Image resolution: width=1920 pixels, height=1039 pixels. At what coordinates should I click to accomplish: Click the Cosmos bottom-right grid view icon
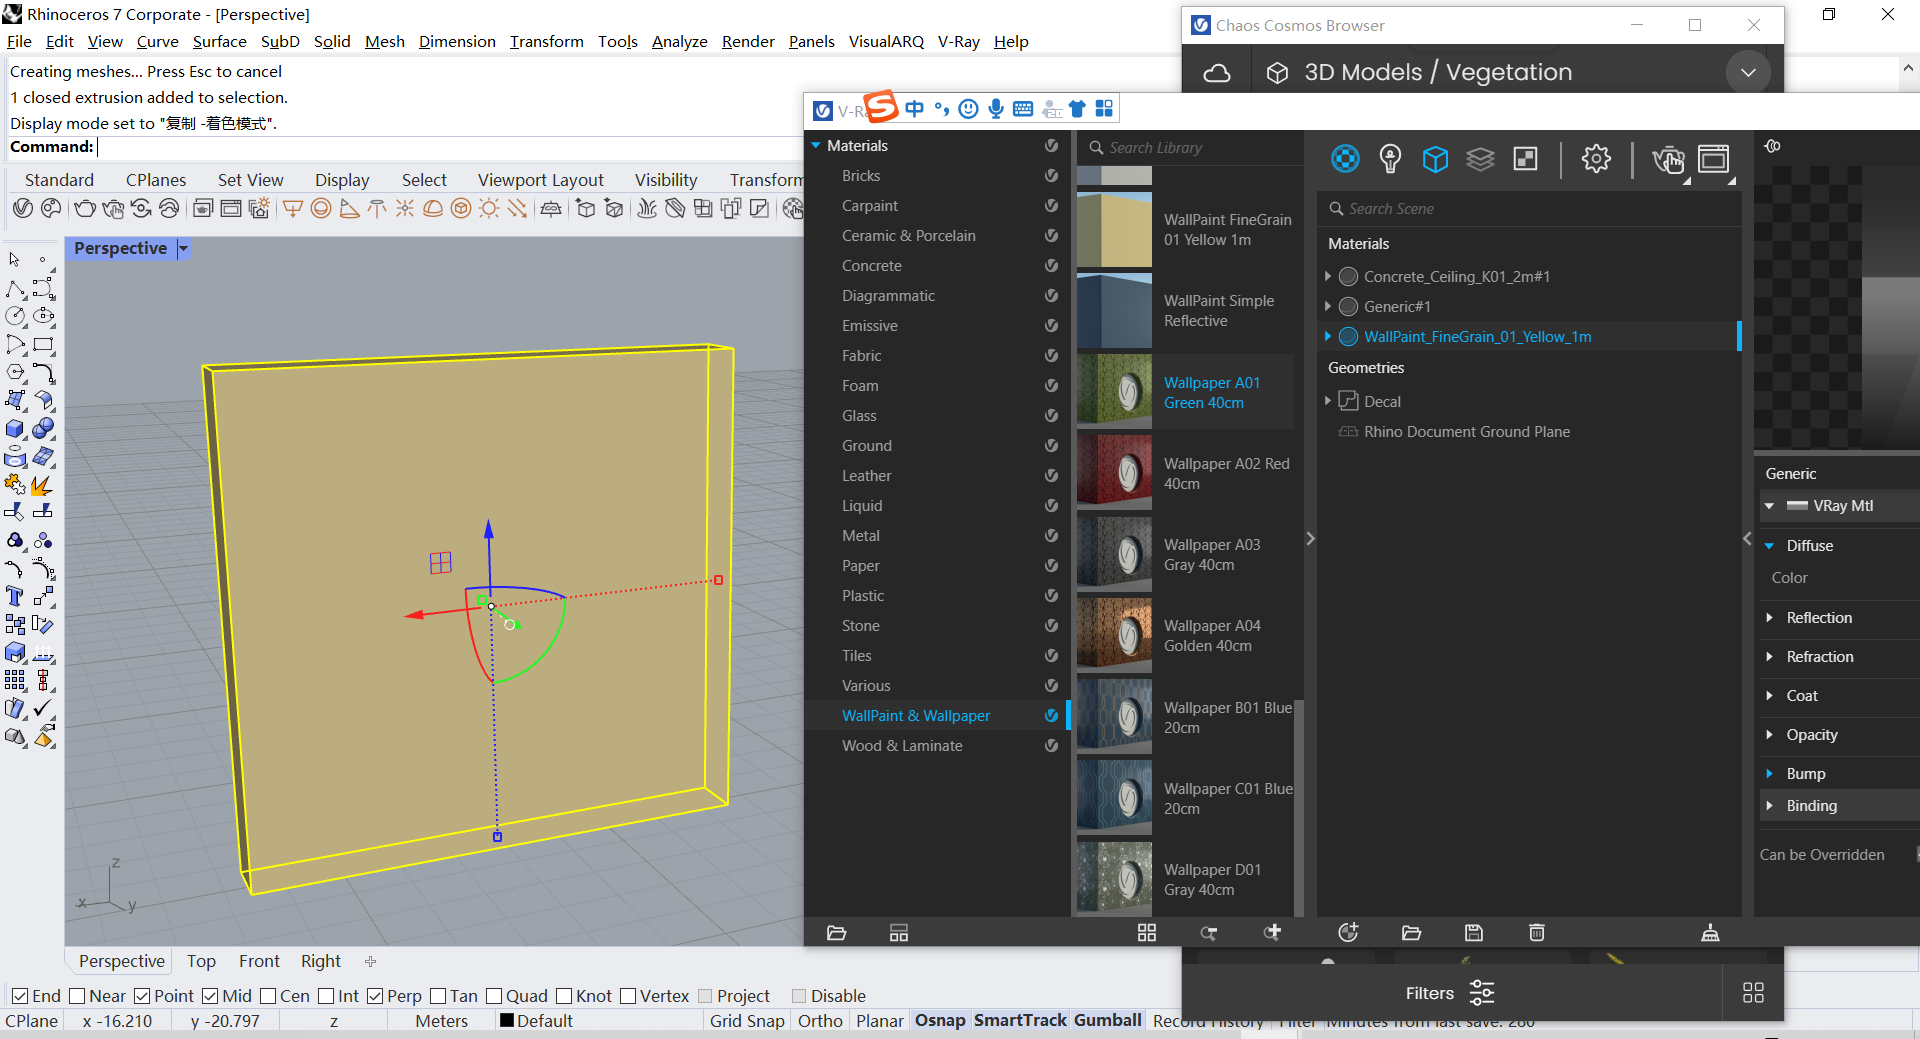pos(1753,992)
